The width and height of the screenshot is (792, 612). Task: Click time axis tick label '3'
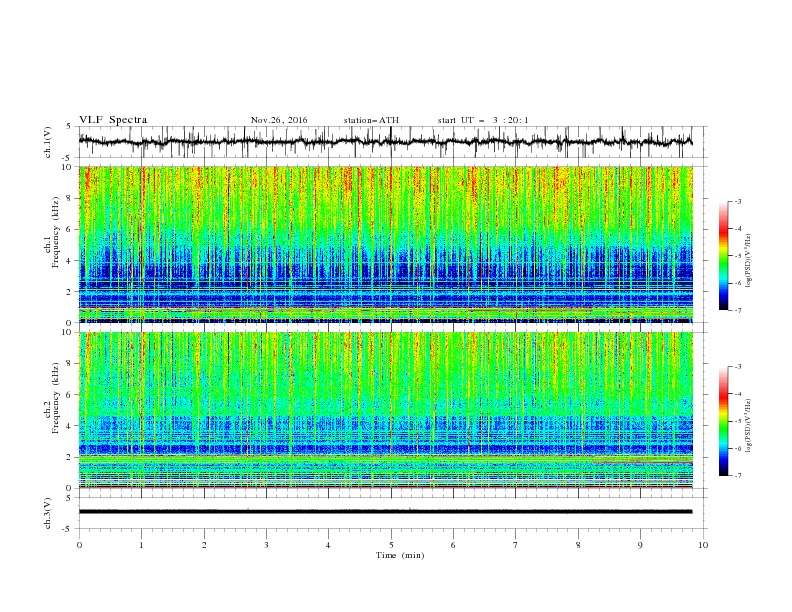266,545
